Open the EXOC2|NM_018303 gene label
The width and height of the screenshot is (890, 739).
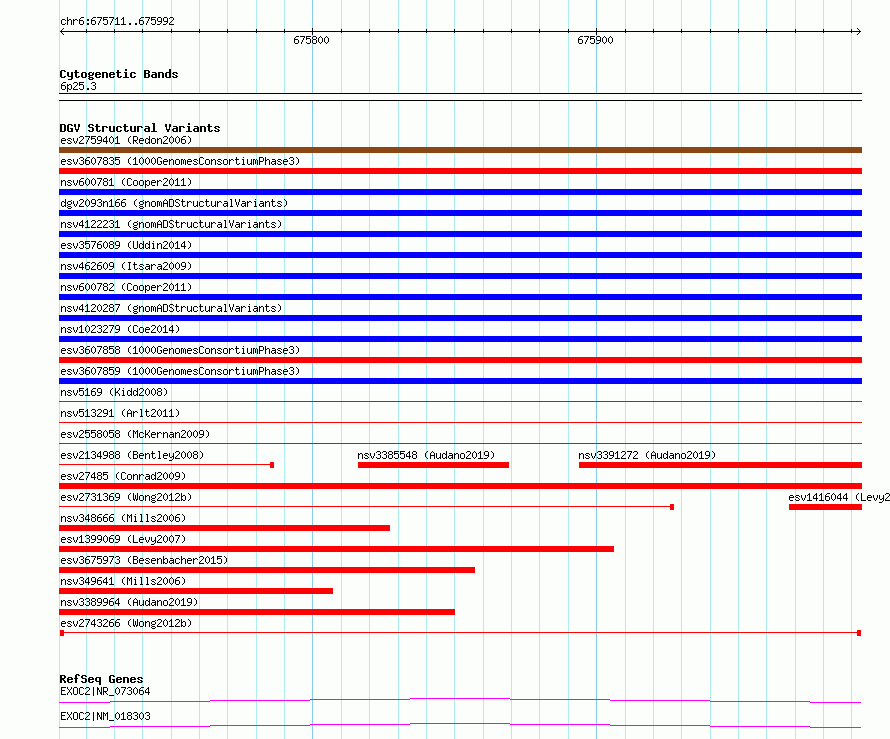[105, 716]
